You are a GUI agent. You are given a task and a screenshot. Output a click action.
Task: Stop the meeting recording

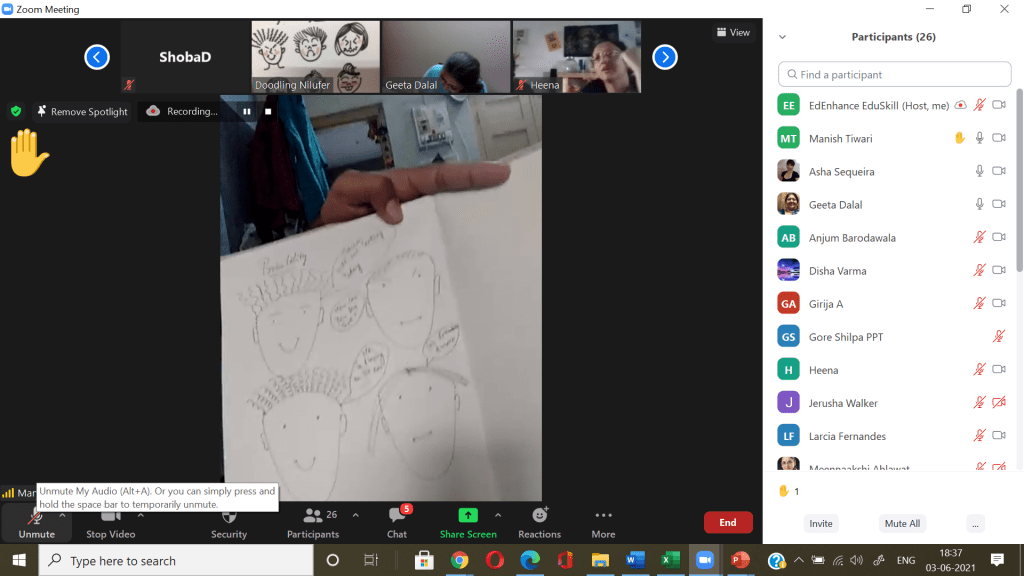tap(268, 111)
